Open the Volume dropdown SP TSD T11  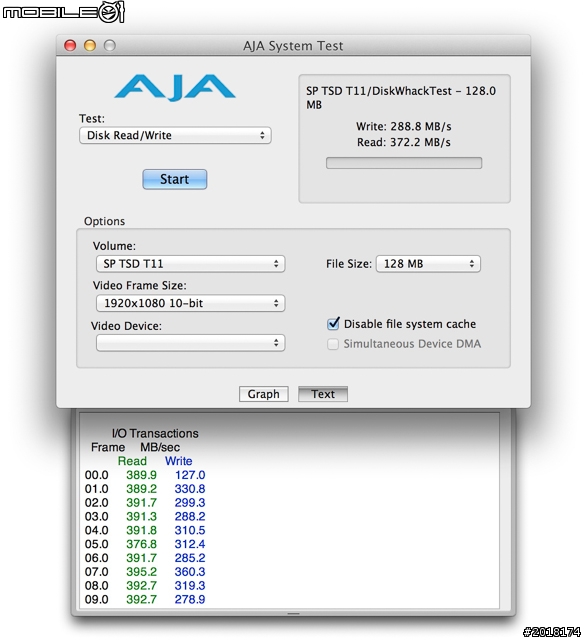click(190, 264)
